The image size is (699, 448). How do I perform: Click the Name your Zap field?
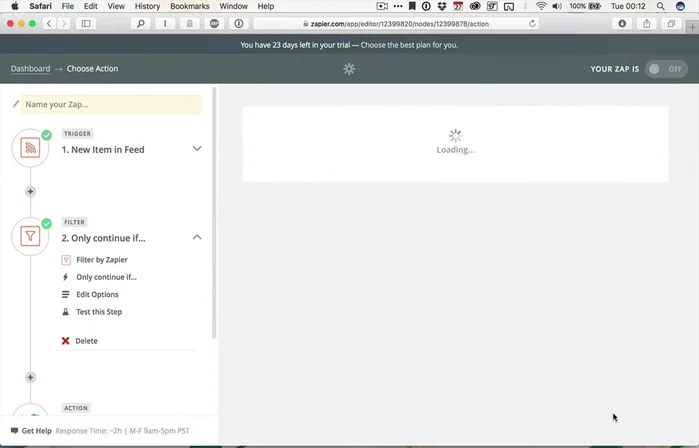click(110, 104)
